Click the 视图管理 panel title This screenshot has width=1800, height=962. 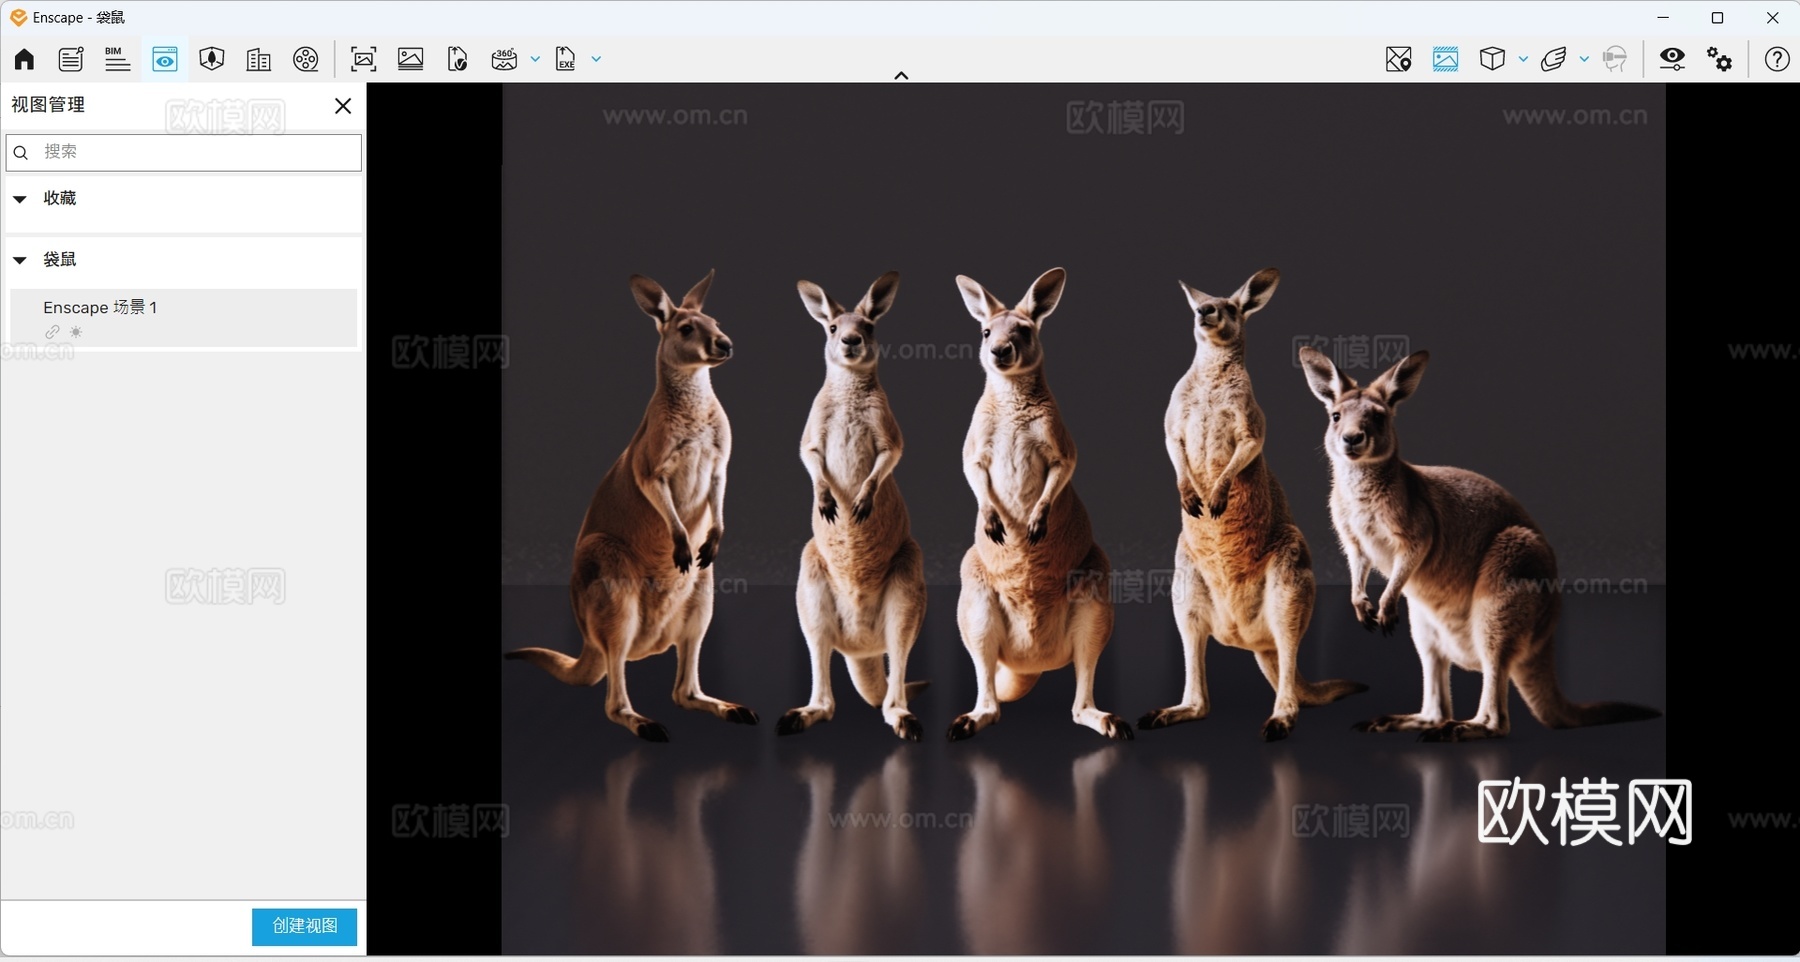(48, 105)
